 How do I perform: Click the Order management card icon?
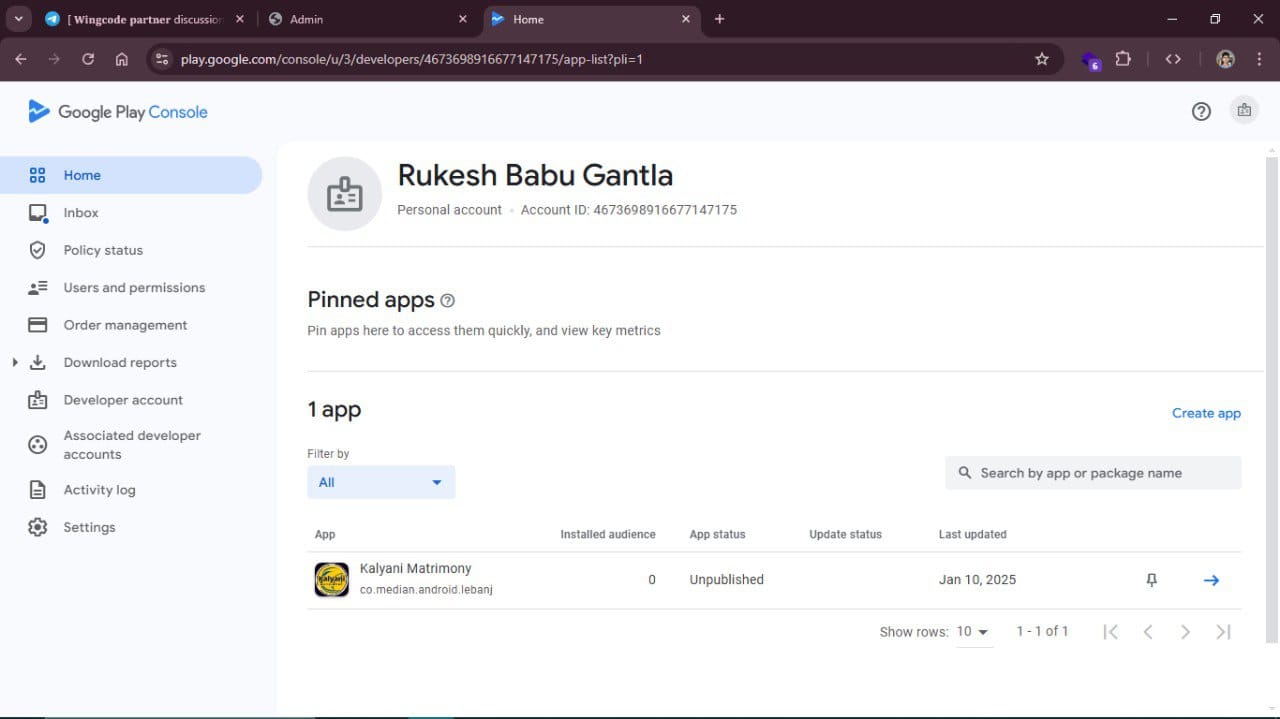click(38, 325)
